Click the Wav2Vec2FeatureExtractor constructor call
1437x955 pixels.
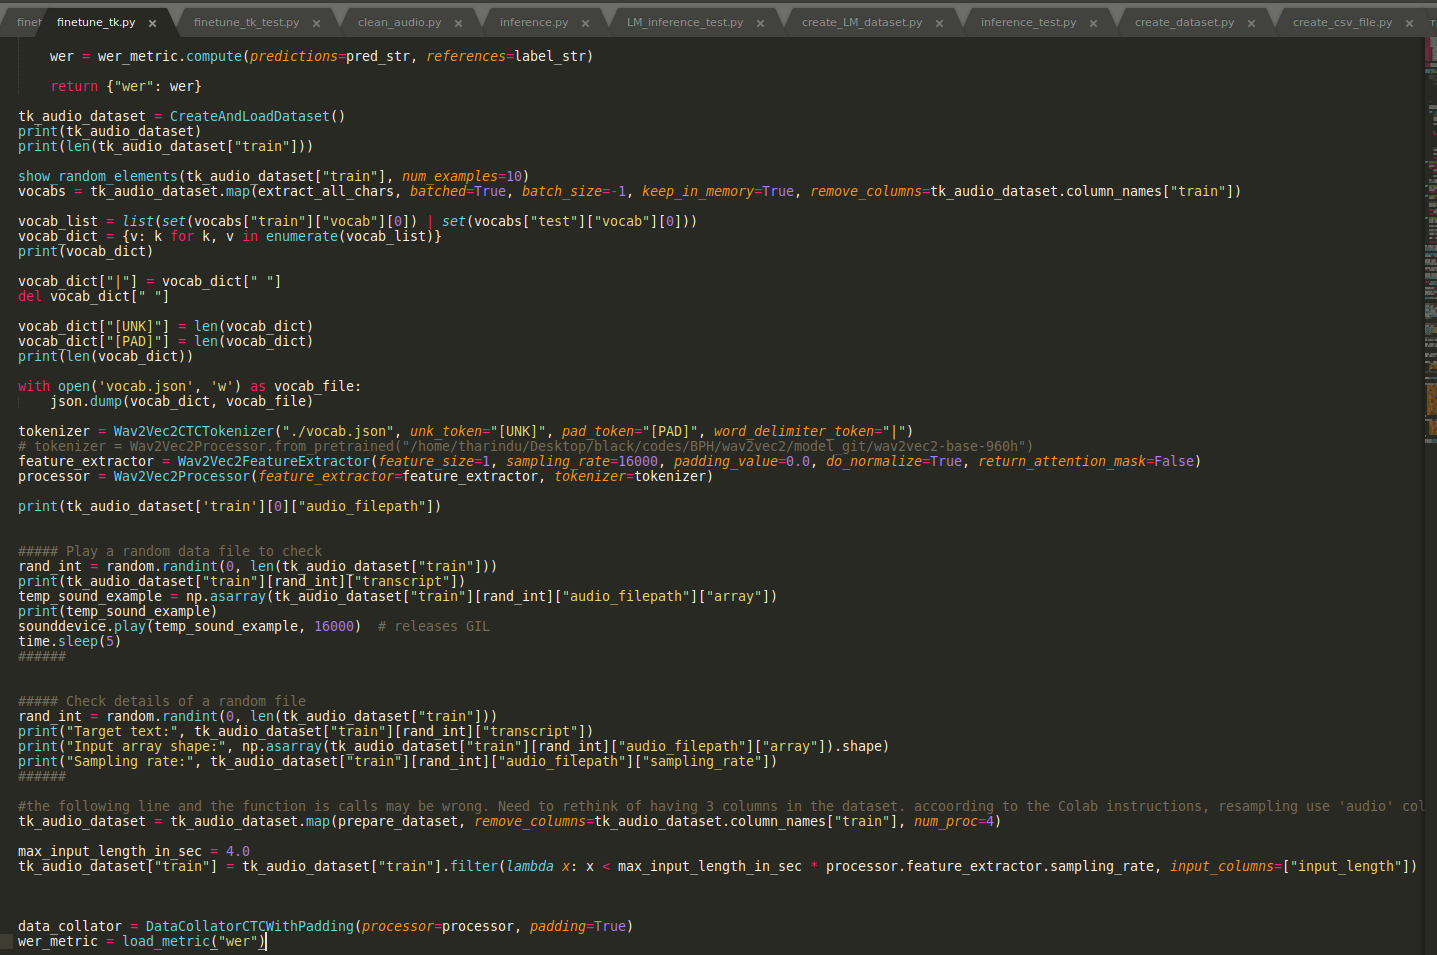689,462
